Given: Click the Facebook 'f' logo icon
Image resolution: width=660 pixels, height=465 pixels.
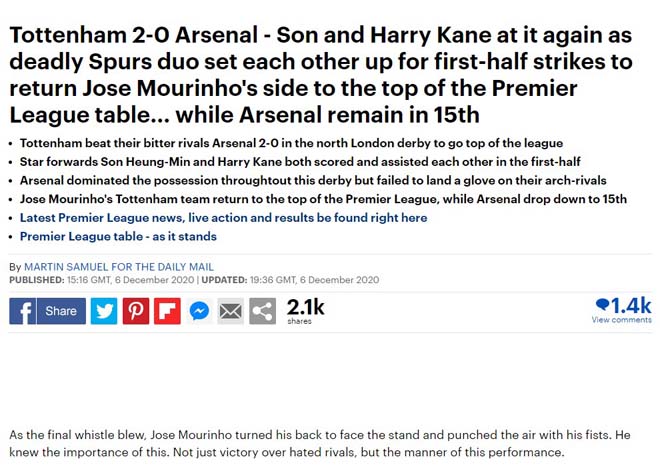Looking at the screenshot, I should 23,311.
